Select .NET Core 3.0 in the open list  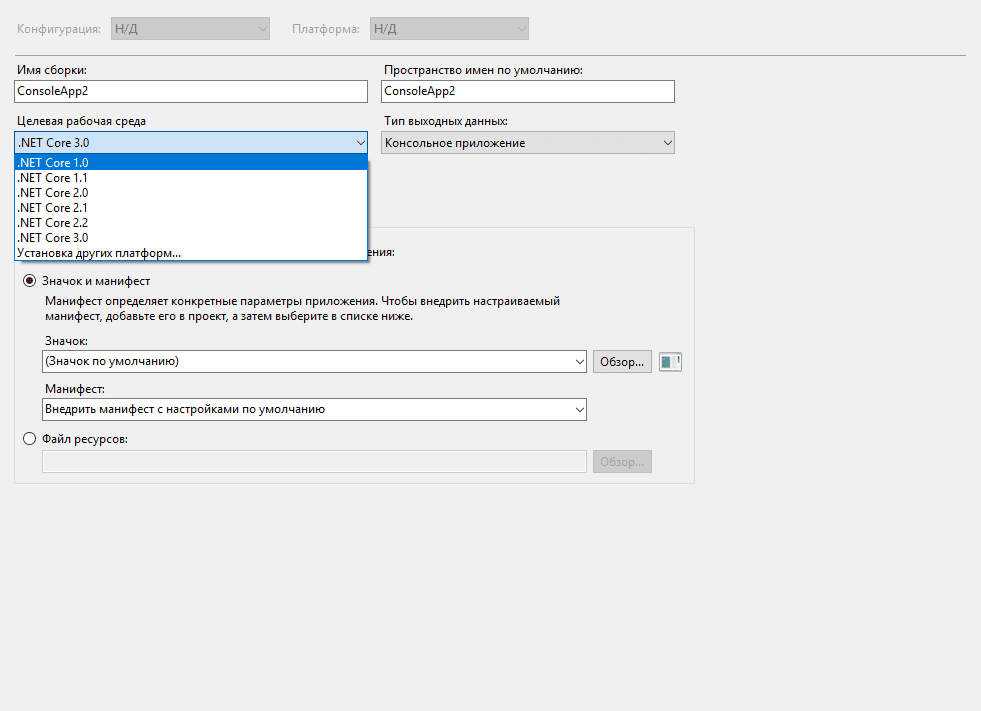pyautogui.click(x=191, y=238)
